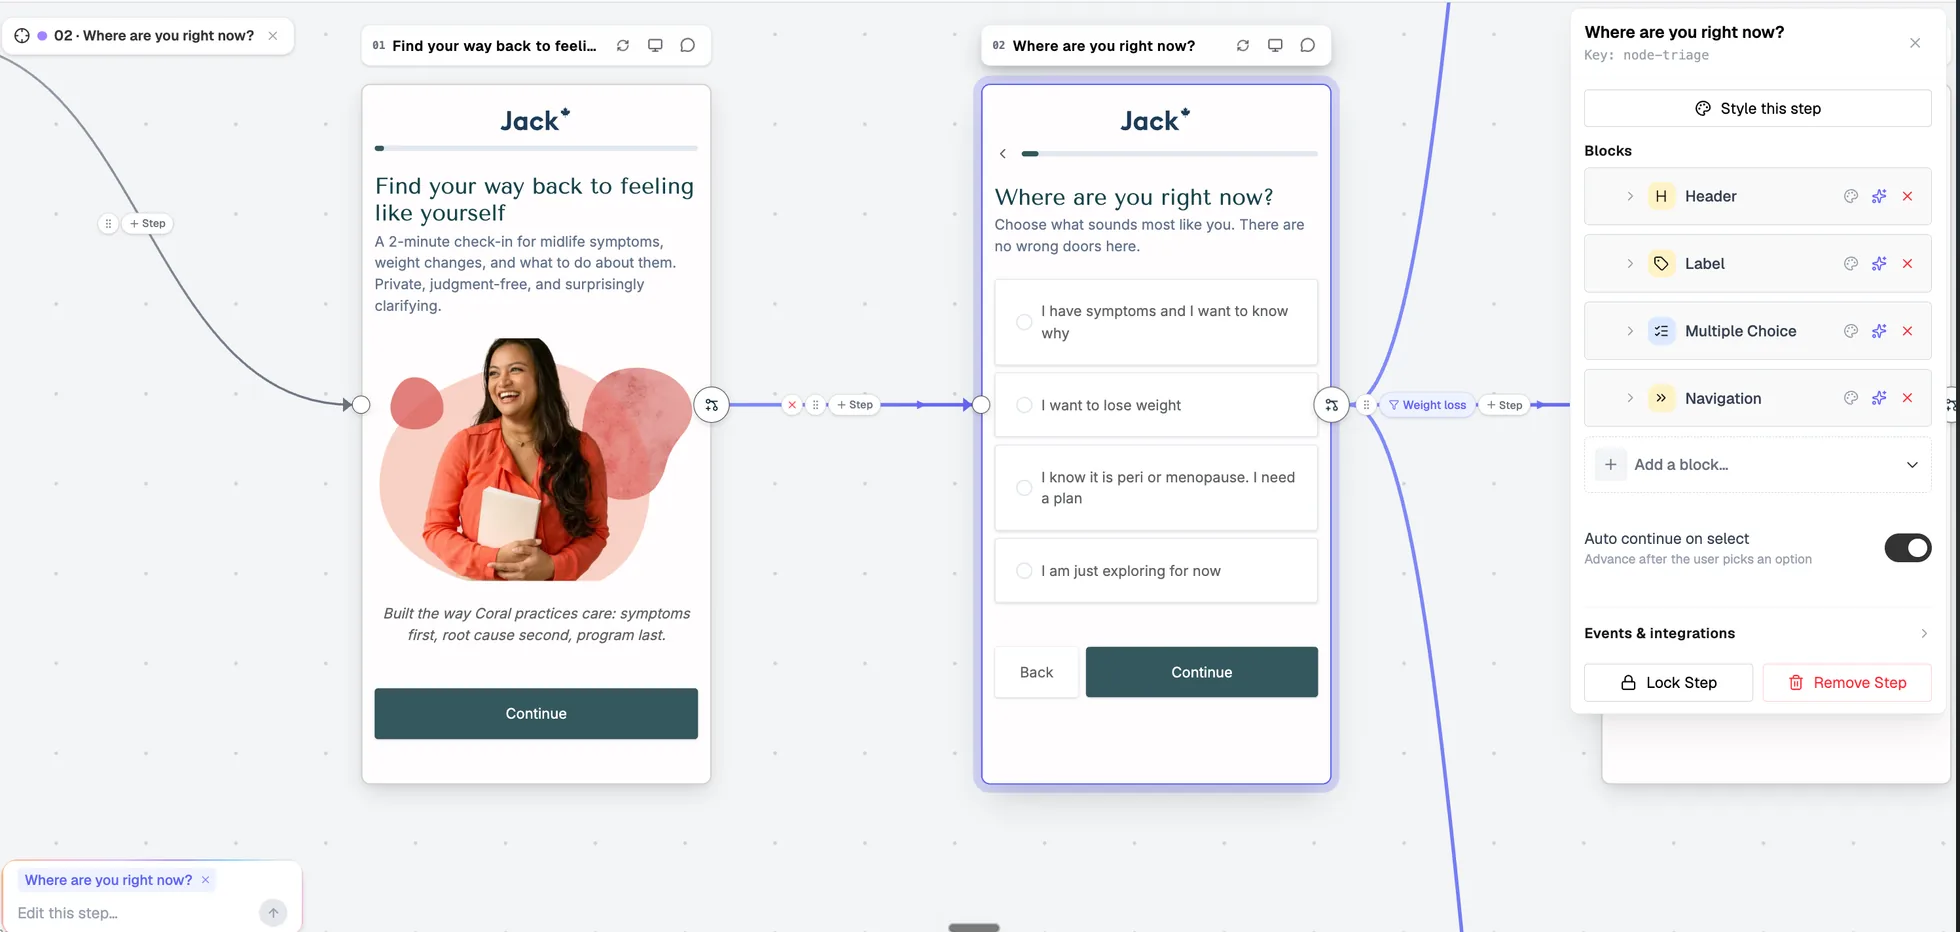This screenshot has width=1960, height=932.
Task: Remove the Label block
Action: click(1907, 263)
